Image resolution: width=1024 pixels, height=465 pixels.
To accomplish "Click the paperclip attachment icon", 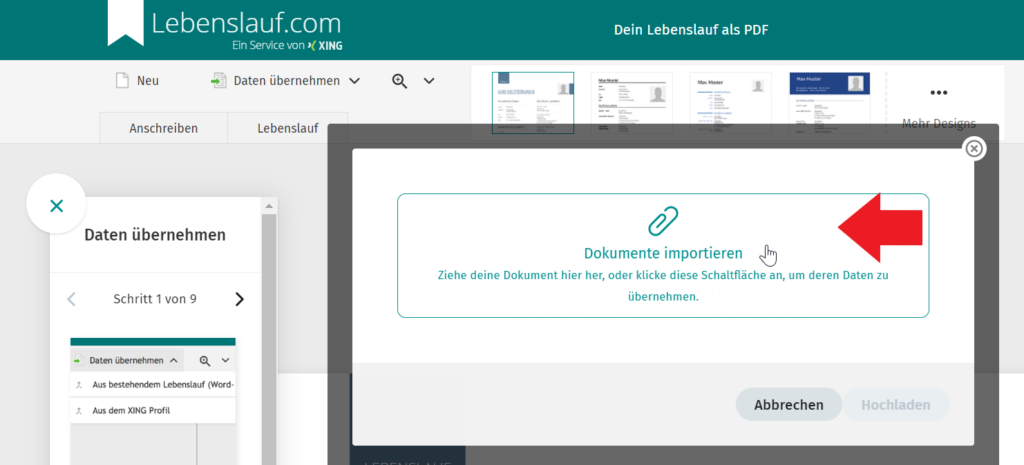I will (x=663, y=221).
